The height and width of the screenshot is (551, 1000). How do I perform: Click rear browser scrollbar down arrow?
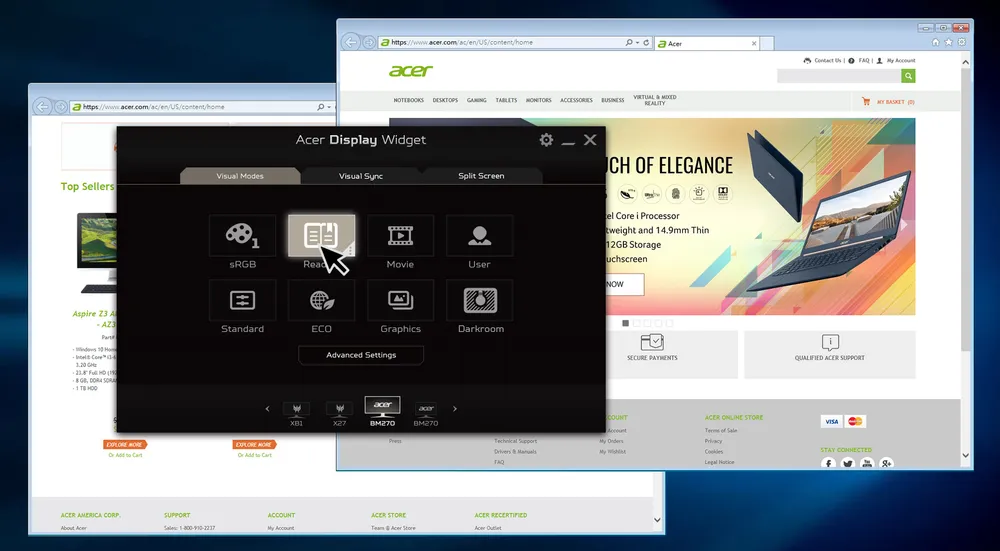tap(658, 520)
